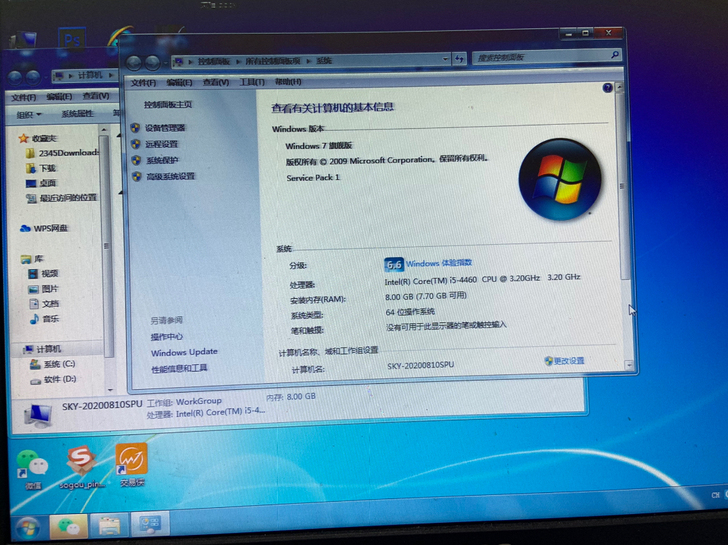The width and height of the screenshot is (728, 545).
Task: Open 查看(V) menu in System window
Action: (216, 82)
